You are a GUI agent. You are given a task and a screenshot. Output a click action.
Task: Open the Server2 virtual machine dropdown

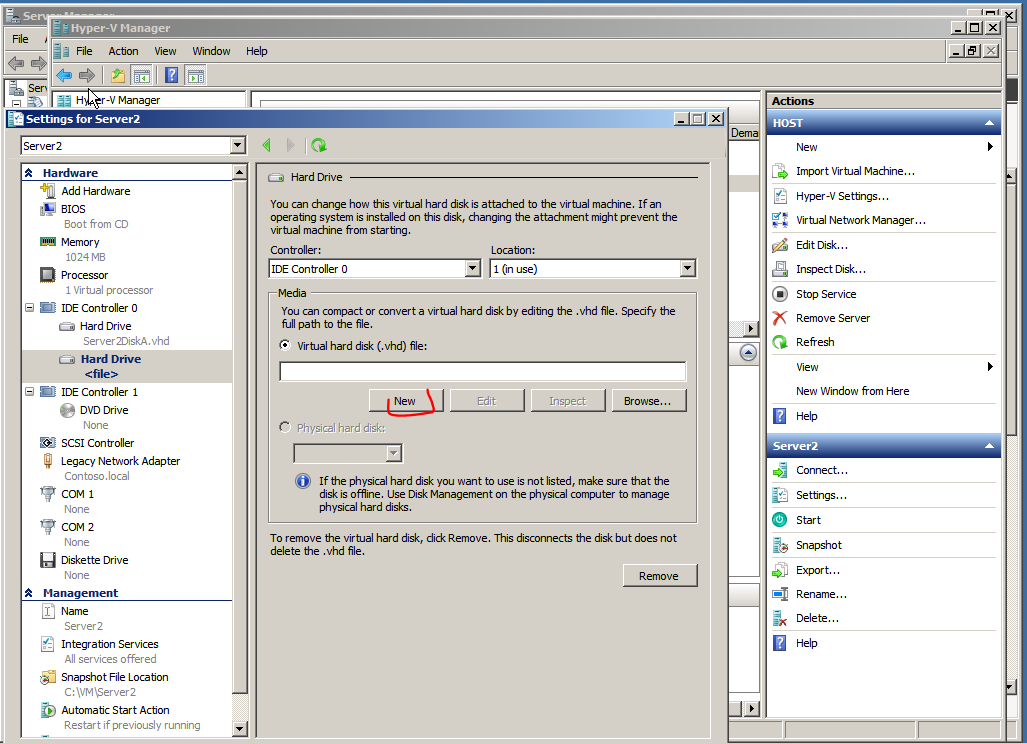click(x=238, y=145)
